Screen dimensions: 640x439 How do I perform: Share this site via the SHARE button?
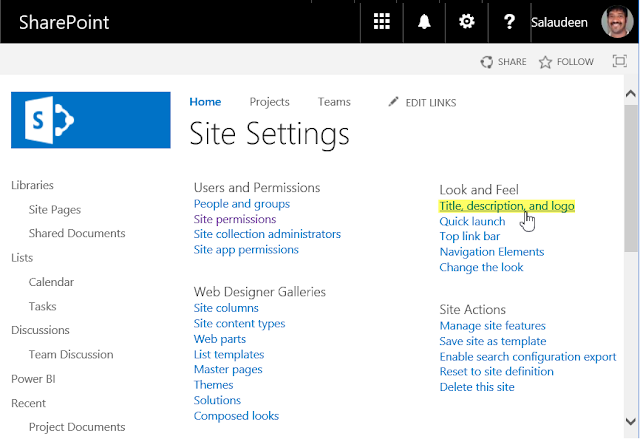tap(503, 62)
